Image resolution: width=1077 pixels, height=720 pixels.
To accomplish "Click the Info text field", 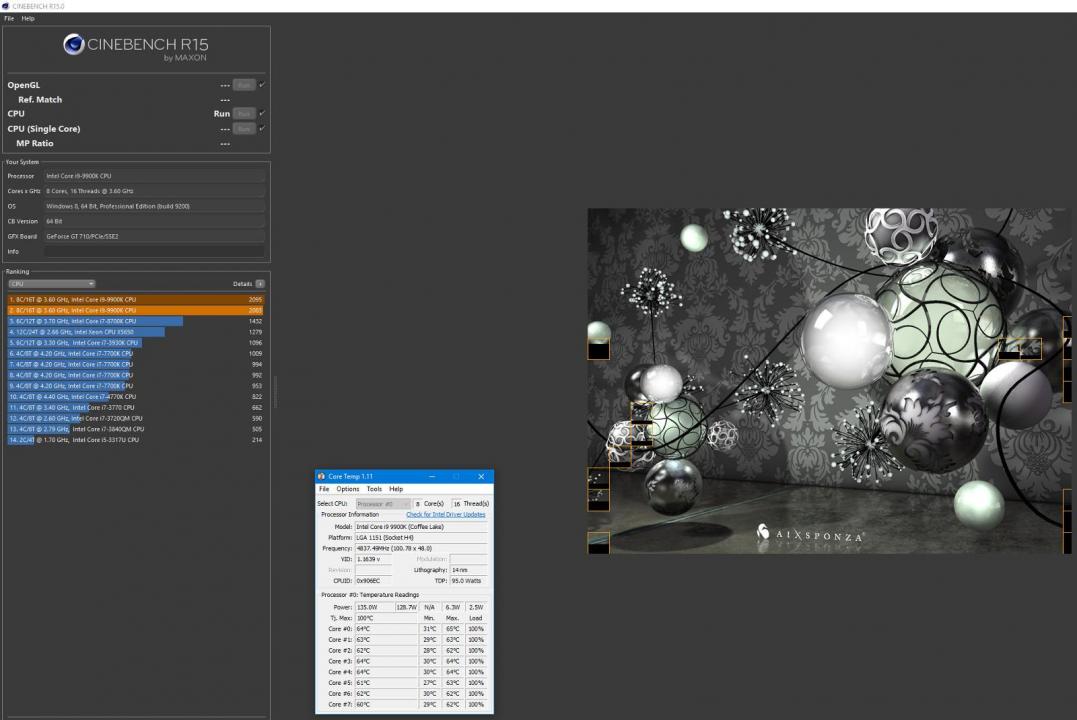I will [154, 252].
